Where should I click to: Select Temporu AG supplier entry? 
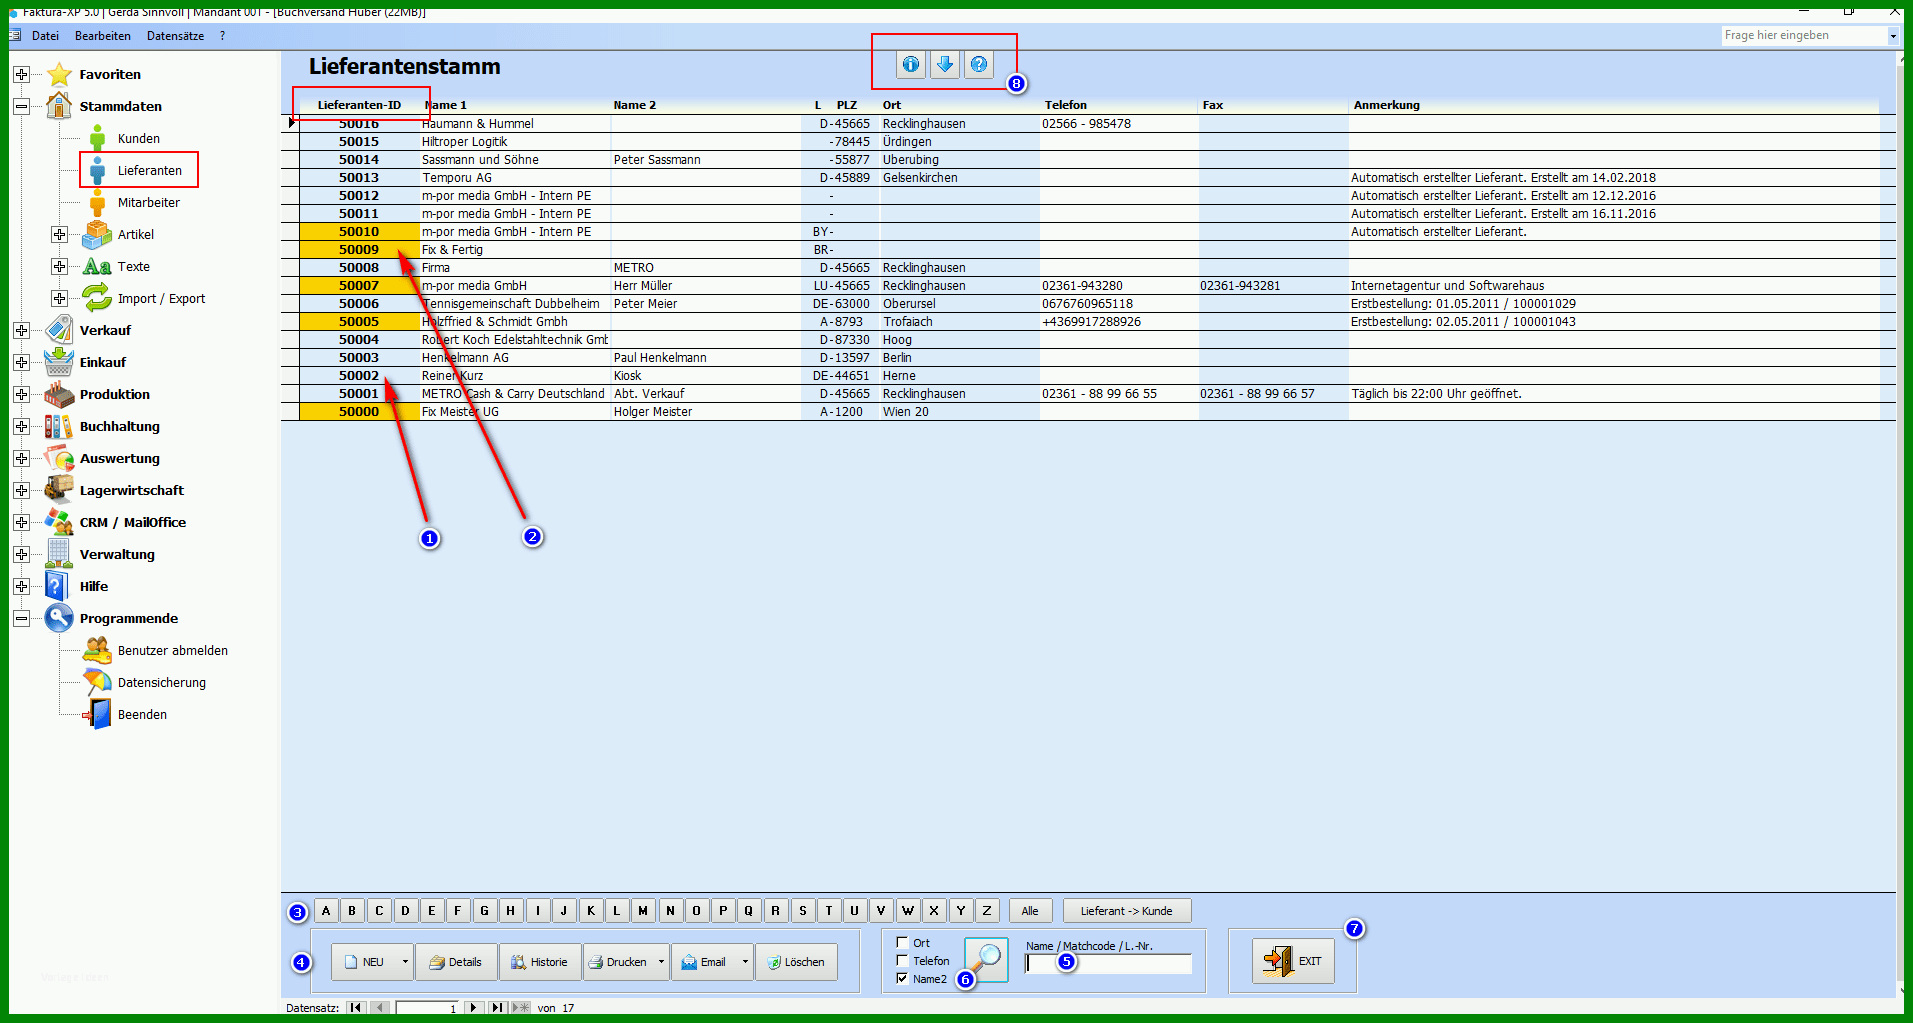(1088, 177)
